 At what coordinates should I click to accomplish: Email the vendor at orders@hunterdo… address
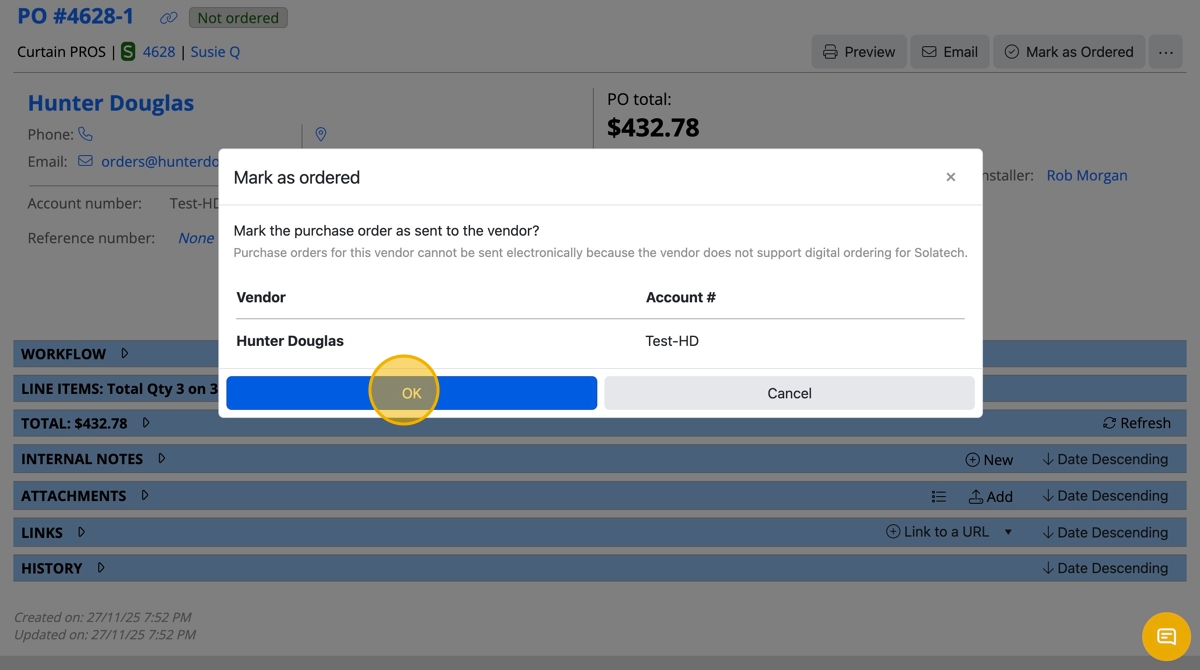(159, 161)
